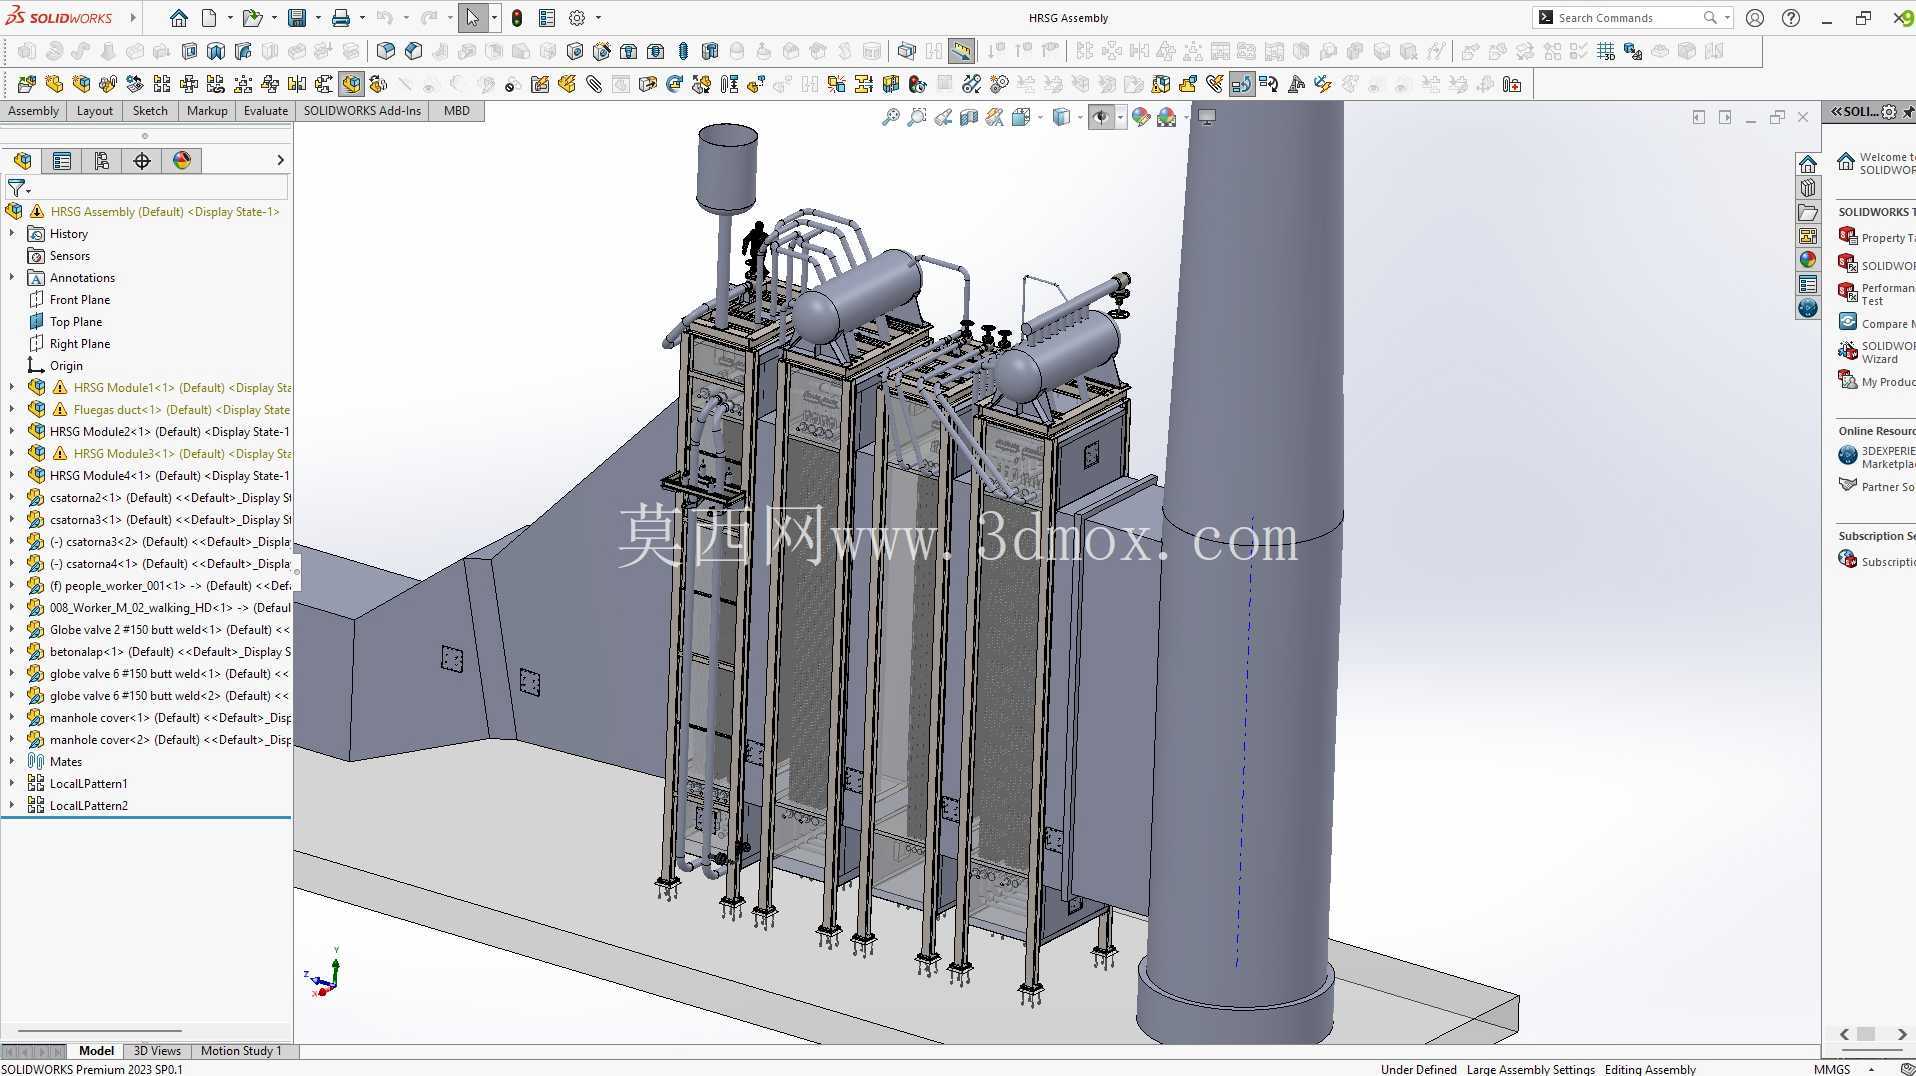Viewport: 1916px width, 1076px height.
Task: Click the Help question mark icon
Action: click(1791, 18)
